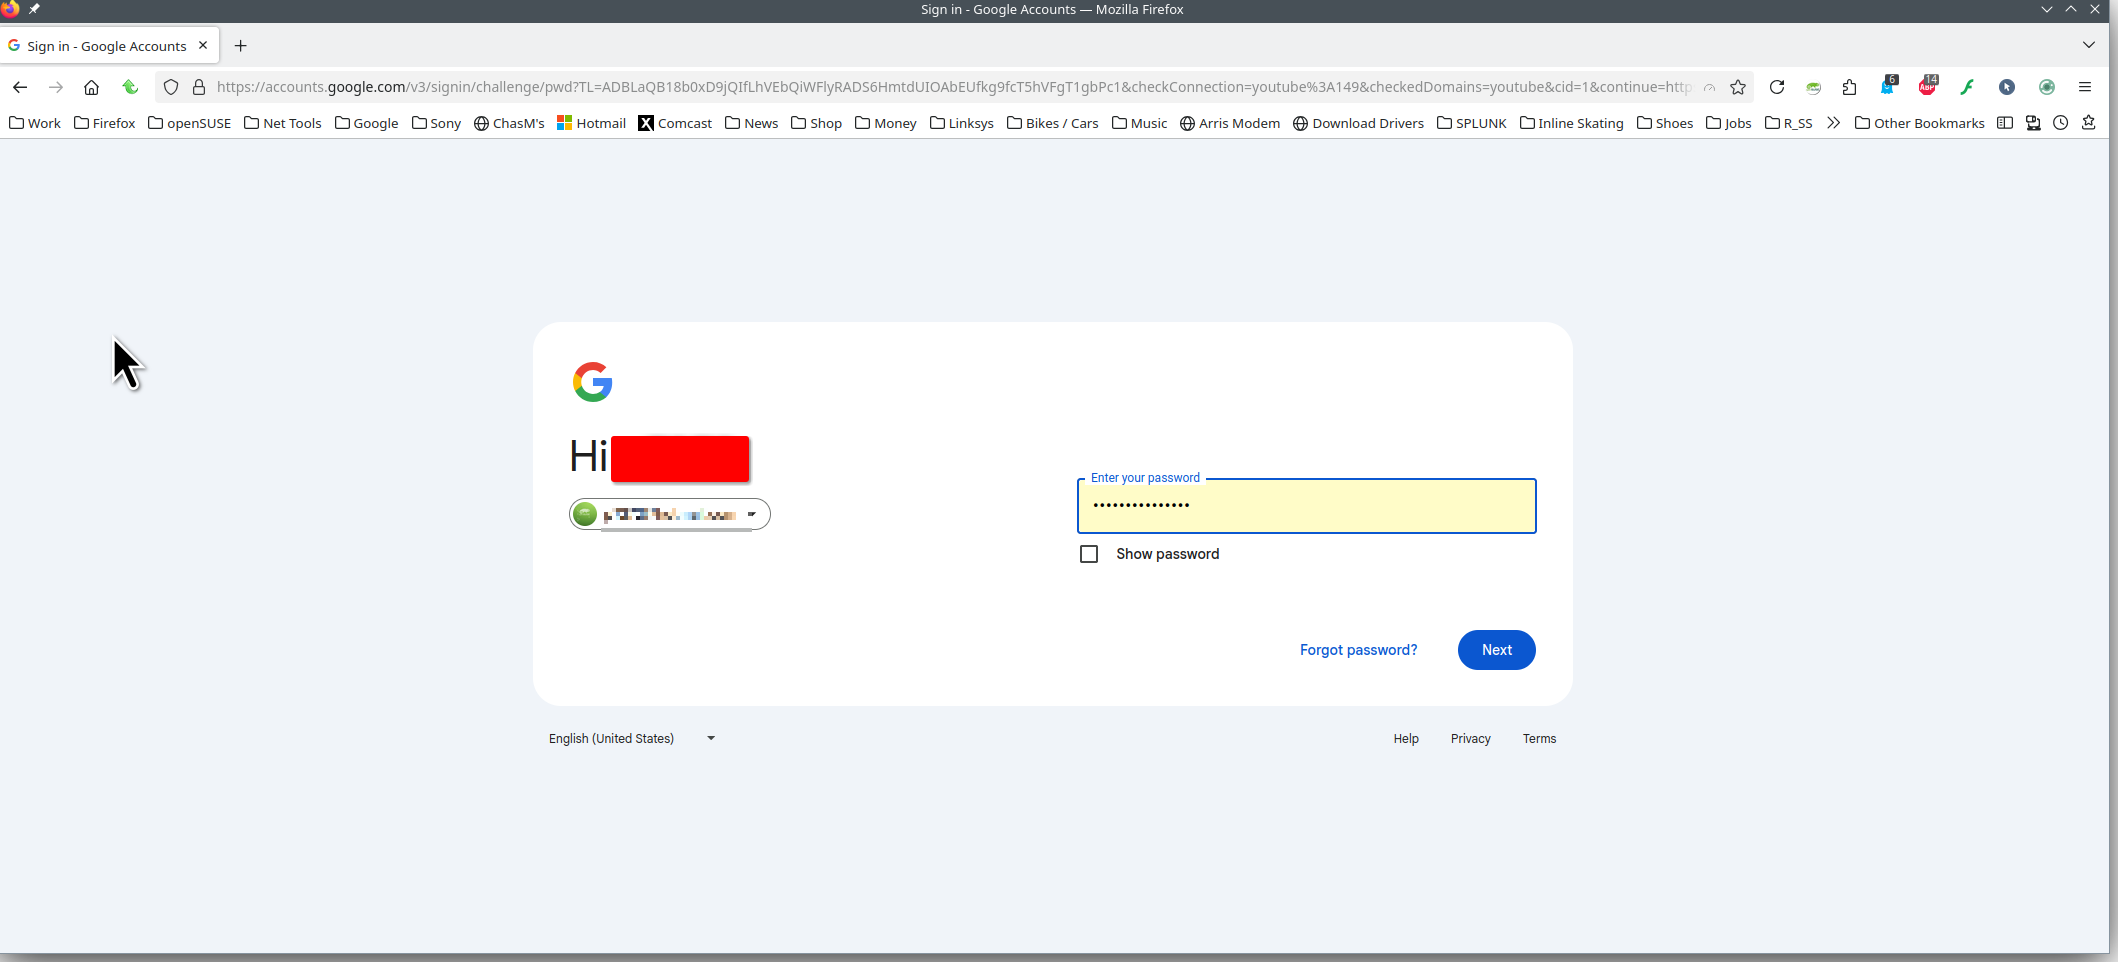Click the Next button

click(x=1497, y=650)
